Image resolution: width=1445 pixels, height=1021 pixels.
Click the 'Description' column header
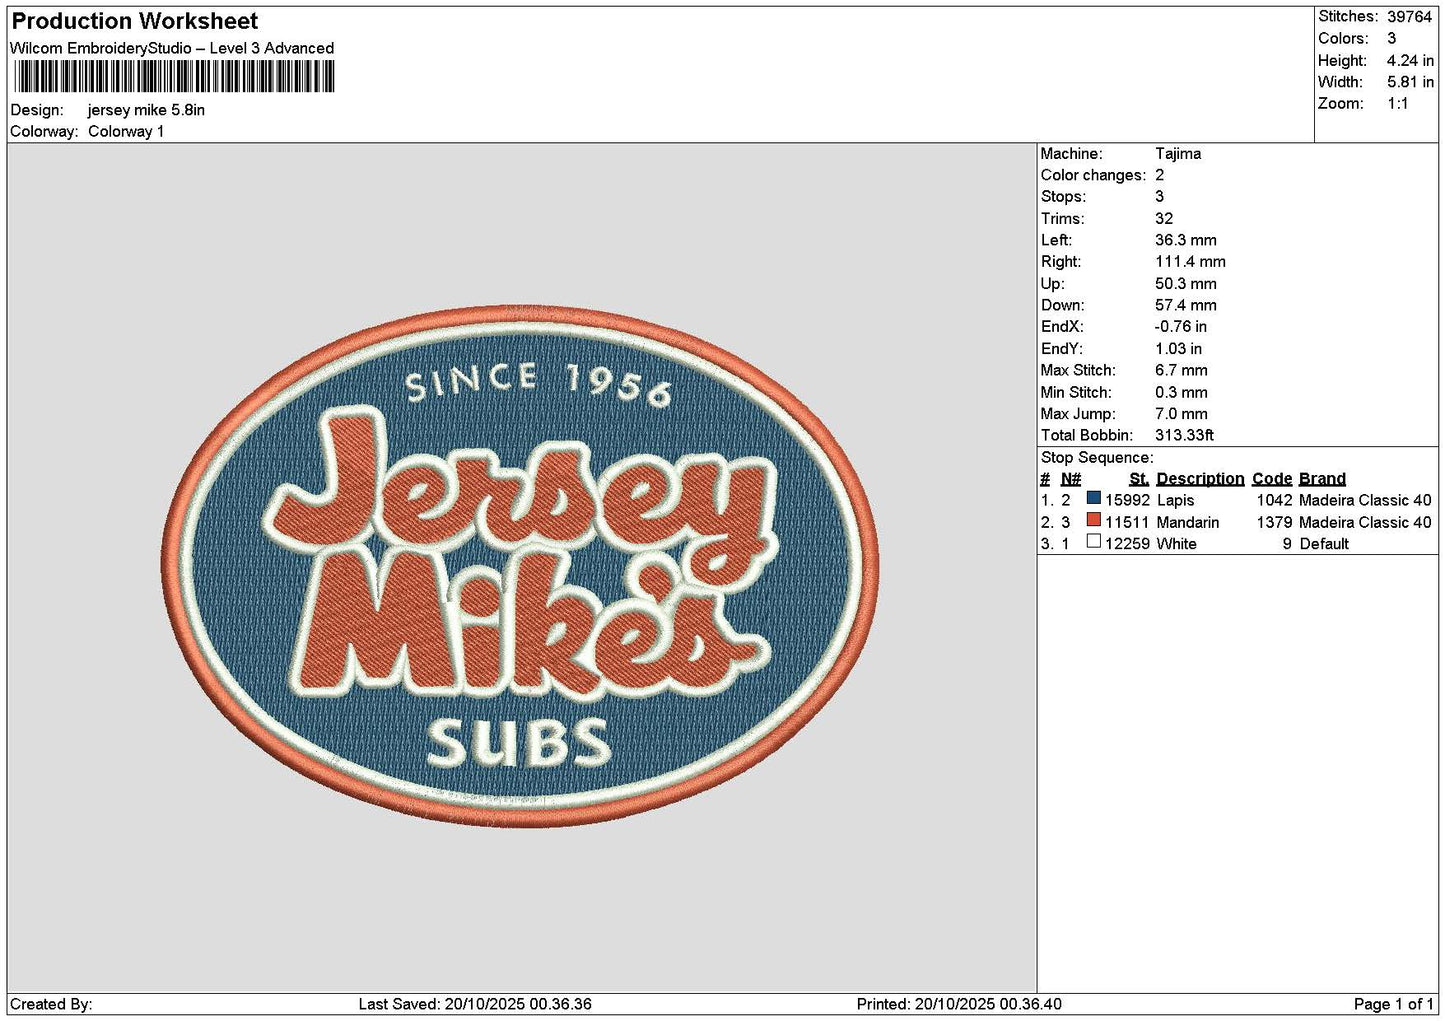pos(1200,479)
